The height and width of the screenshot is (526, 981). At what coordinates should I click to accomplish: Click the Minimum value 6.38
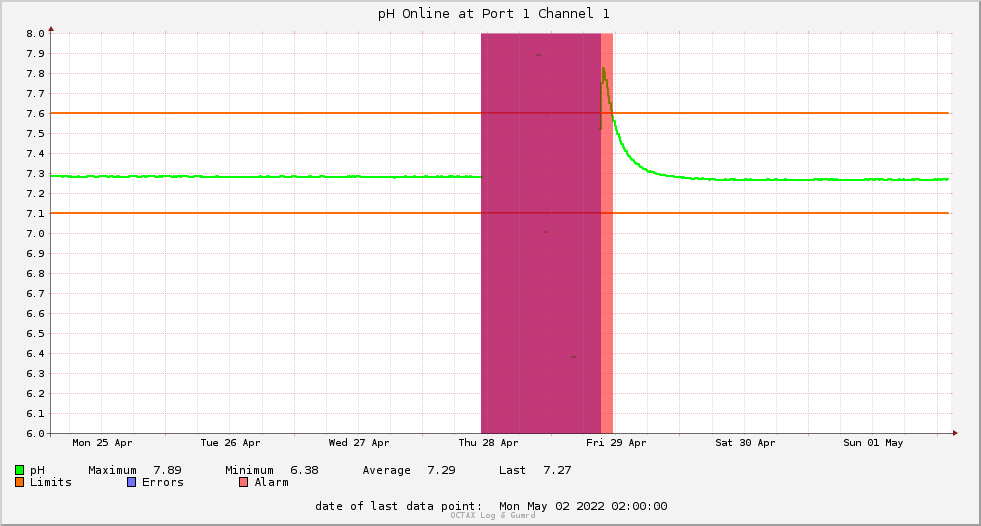click(x=304, y=470)
